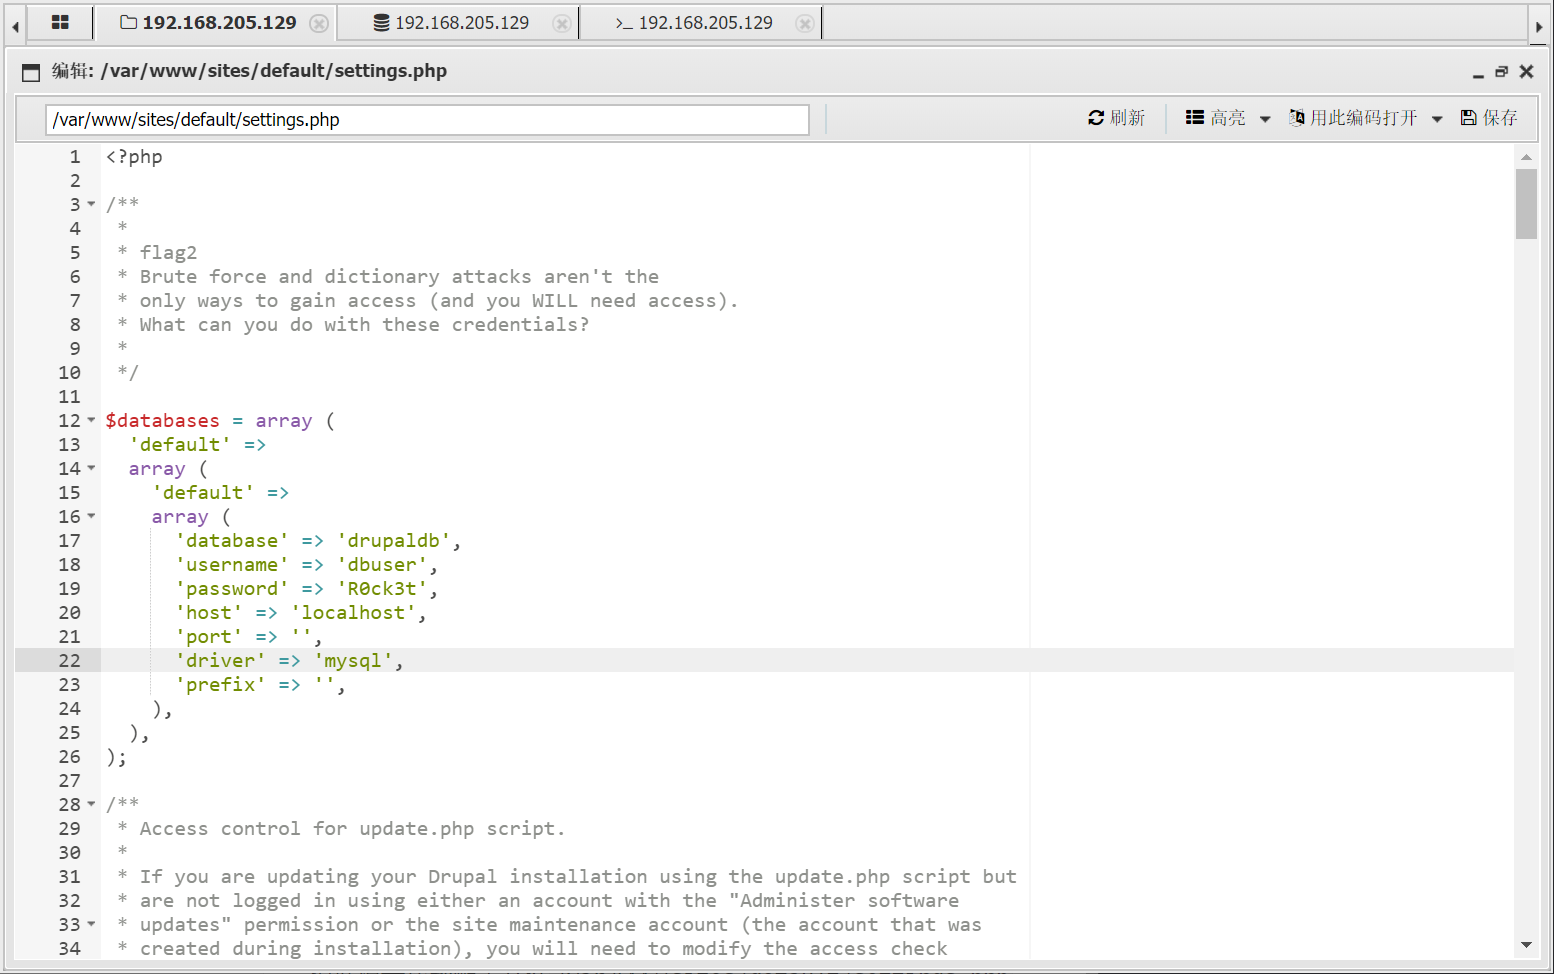
Task: Collapse the comment block at line 3
Action: pos(91,204)
